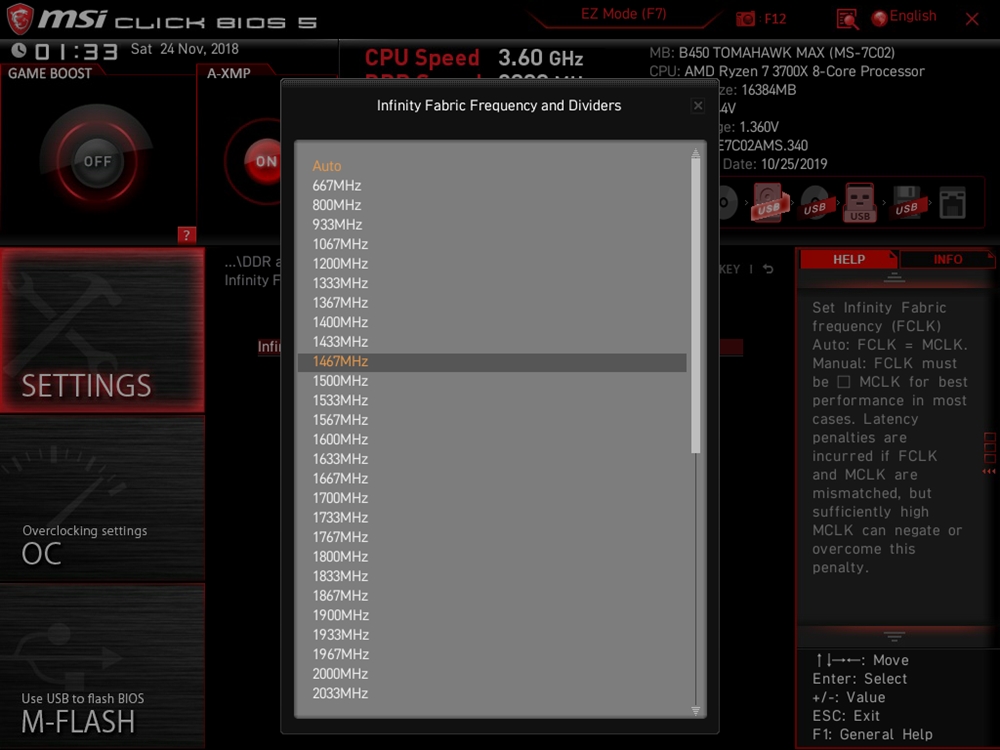Click the screenshot camera F12 icon

[745, 19]
